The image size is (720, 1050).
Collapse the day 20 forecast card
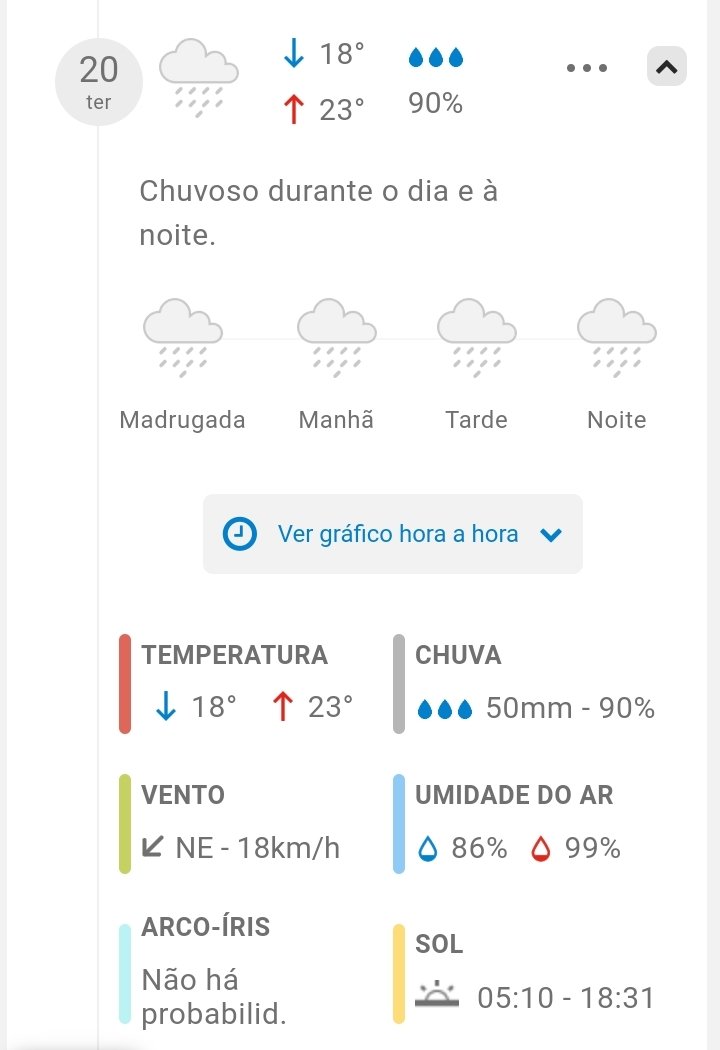pyautogui.click(x=667, y=67)
